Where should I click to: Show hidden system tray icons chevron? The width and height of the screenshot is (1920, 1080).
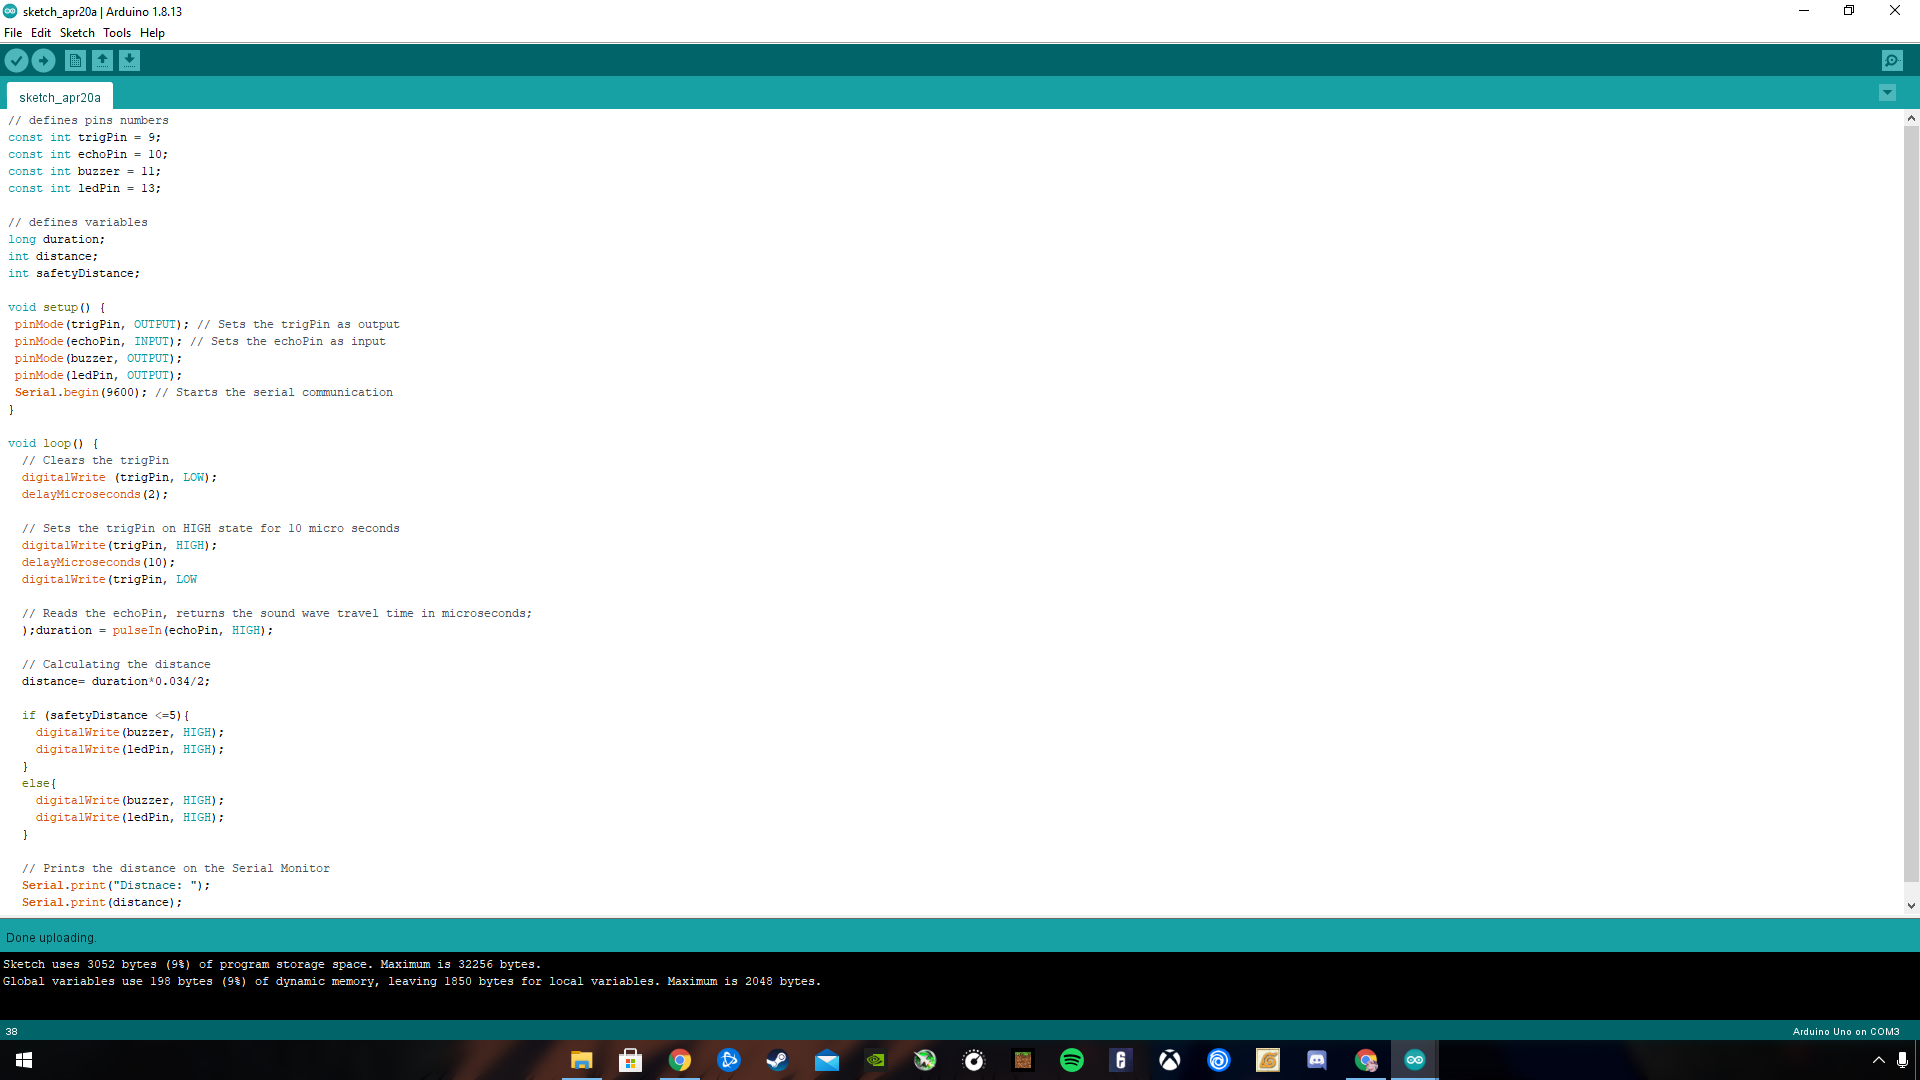[1878, 1060]
